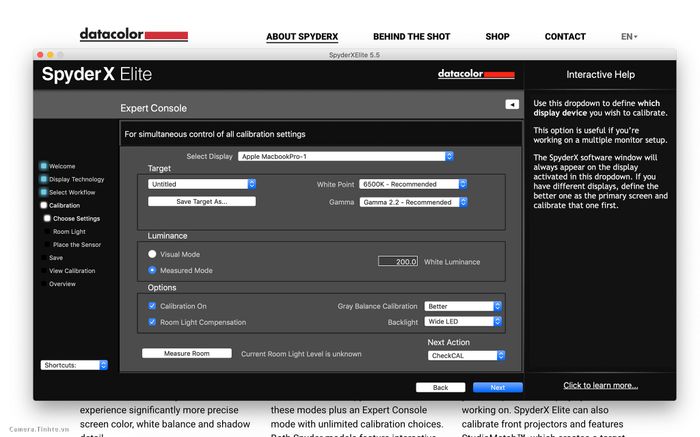Click the 'Click to learn more' link

600,385
